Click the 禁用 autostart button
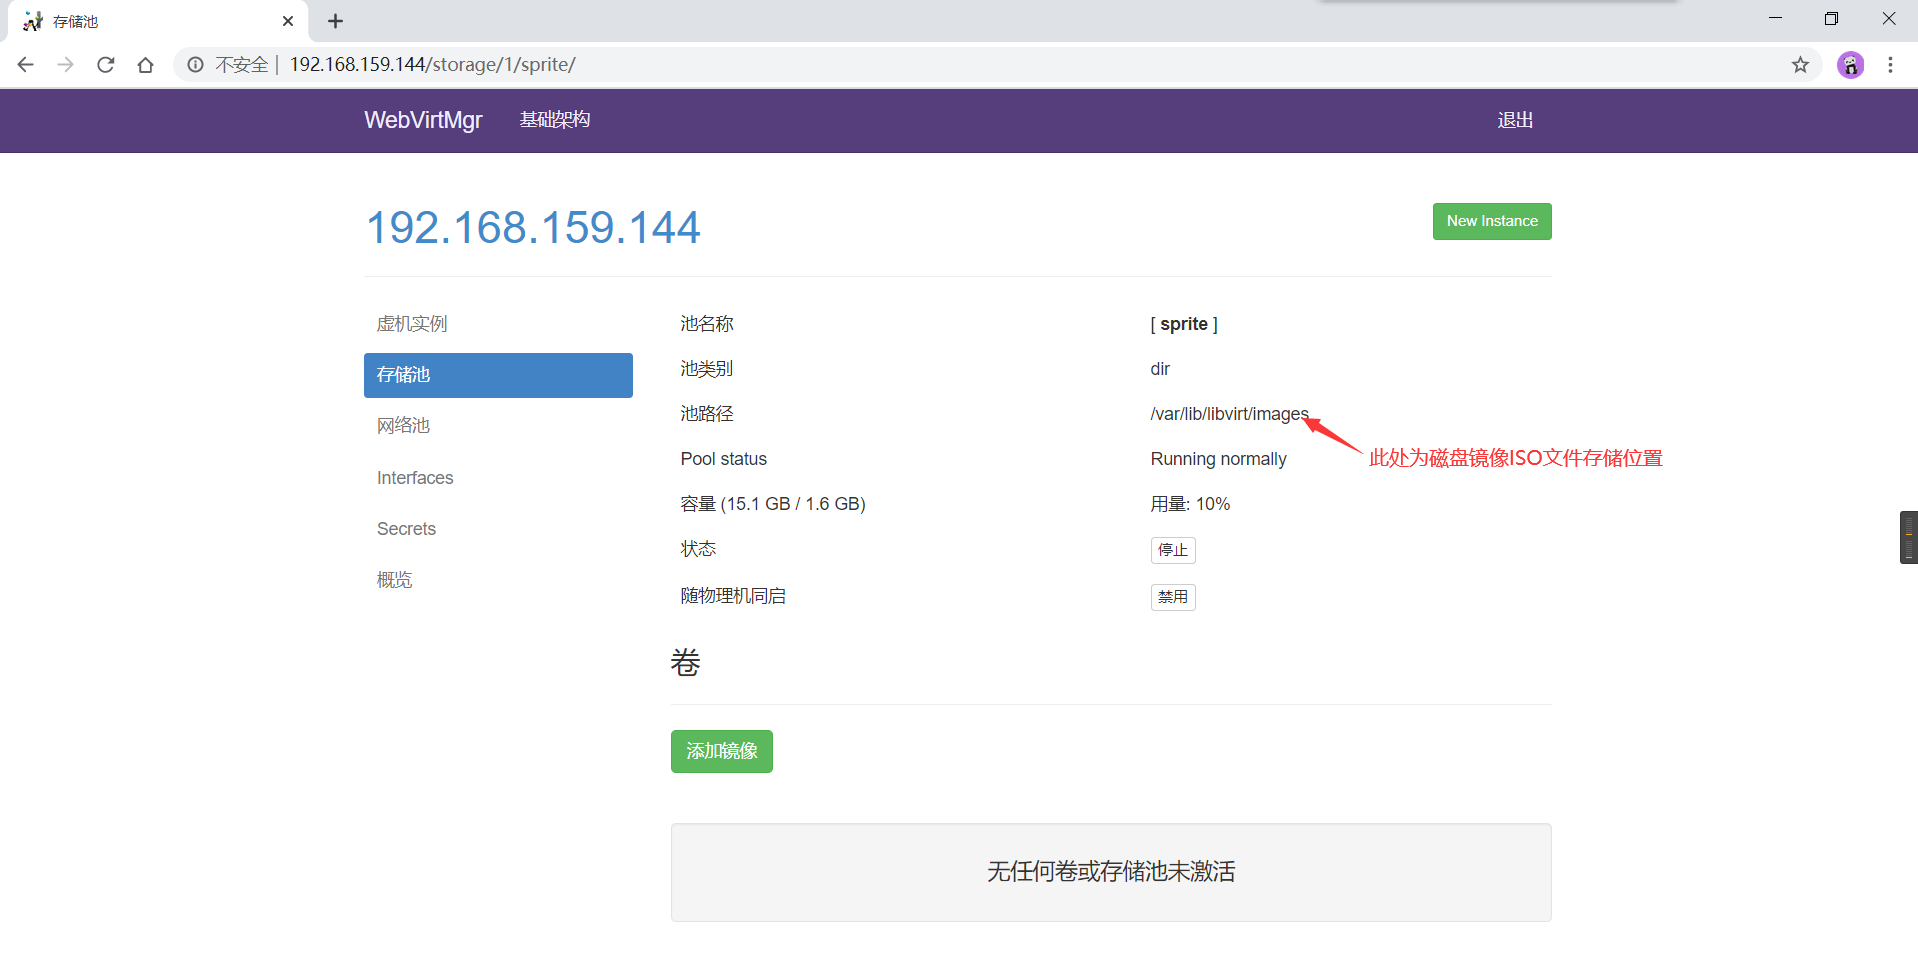Screen dimensions: 1918x962 pos(1173,597)
